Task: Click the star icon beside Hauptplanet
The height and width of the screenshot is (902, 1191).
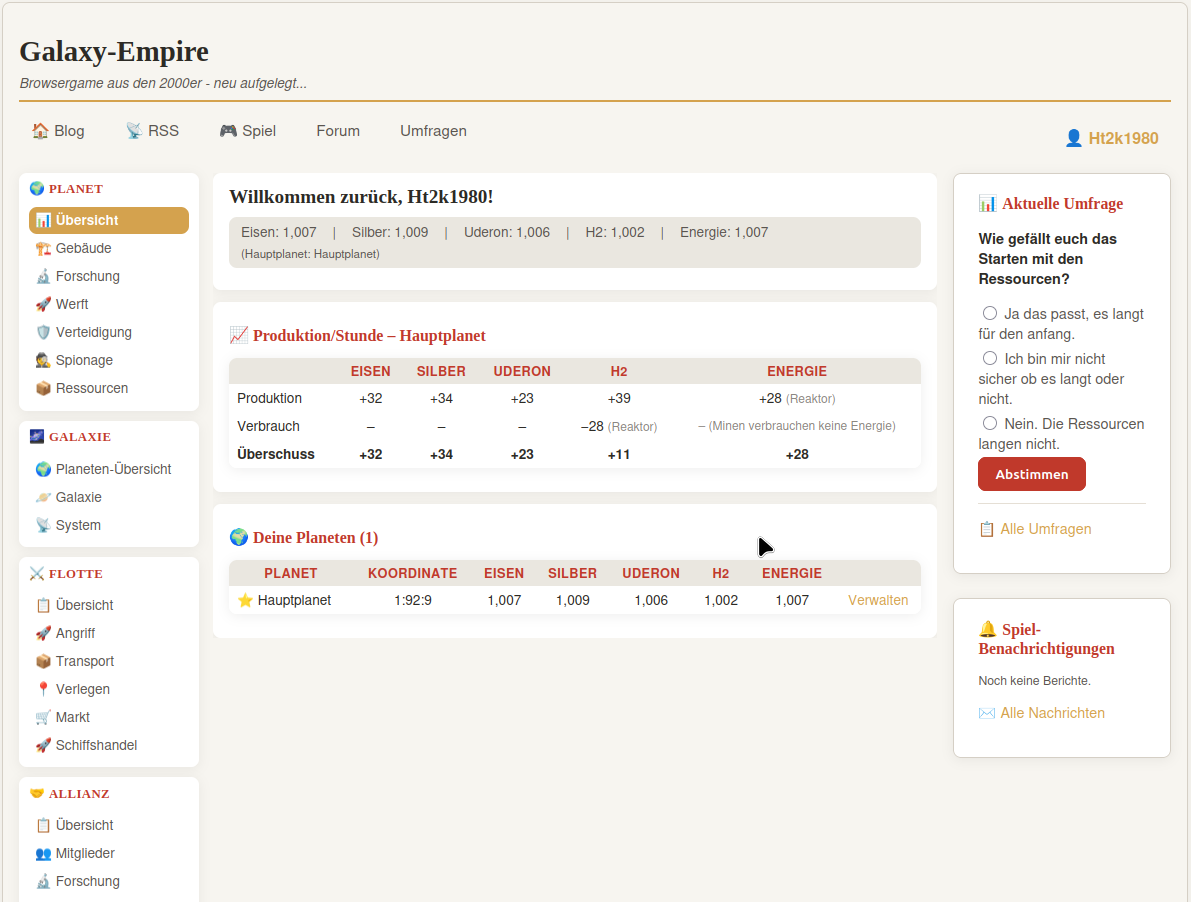Action: [x=245, y=601]
